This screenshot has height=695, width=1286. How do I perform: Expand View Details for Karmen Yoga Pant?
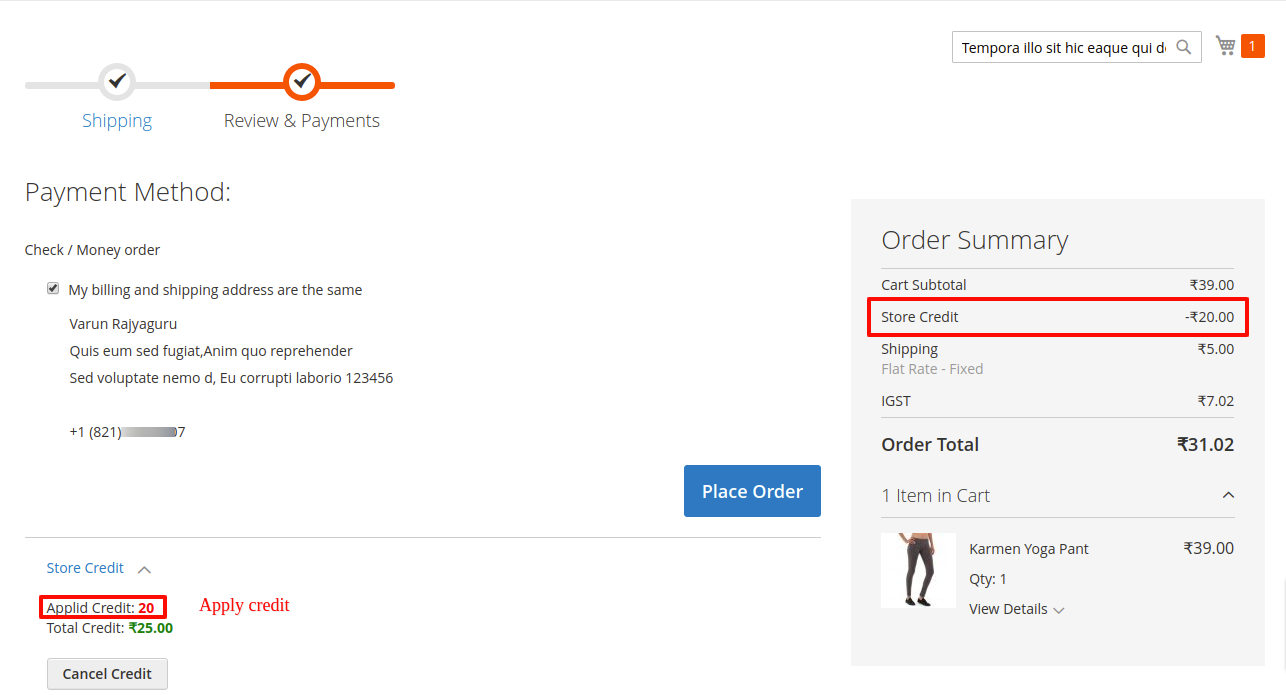click(x=1016, y=609)
